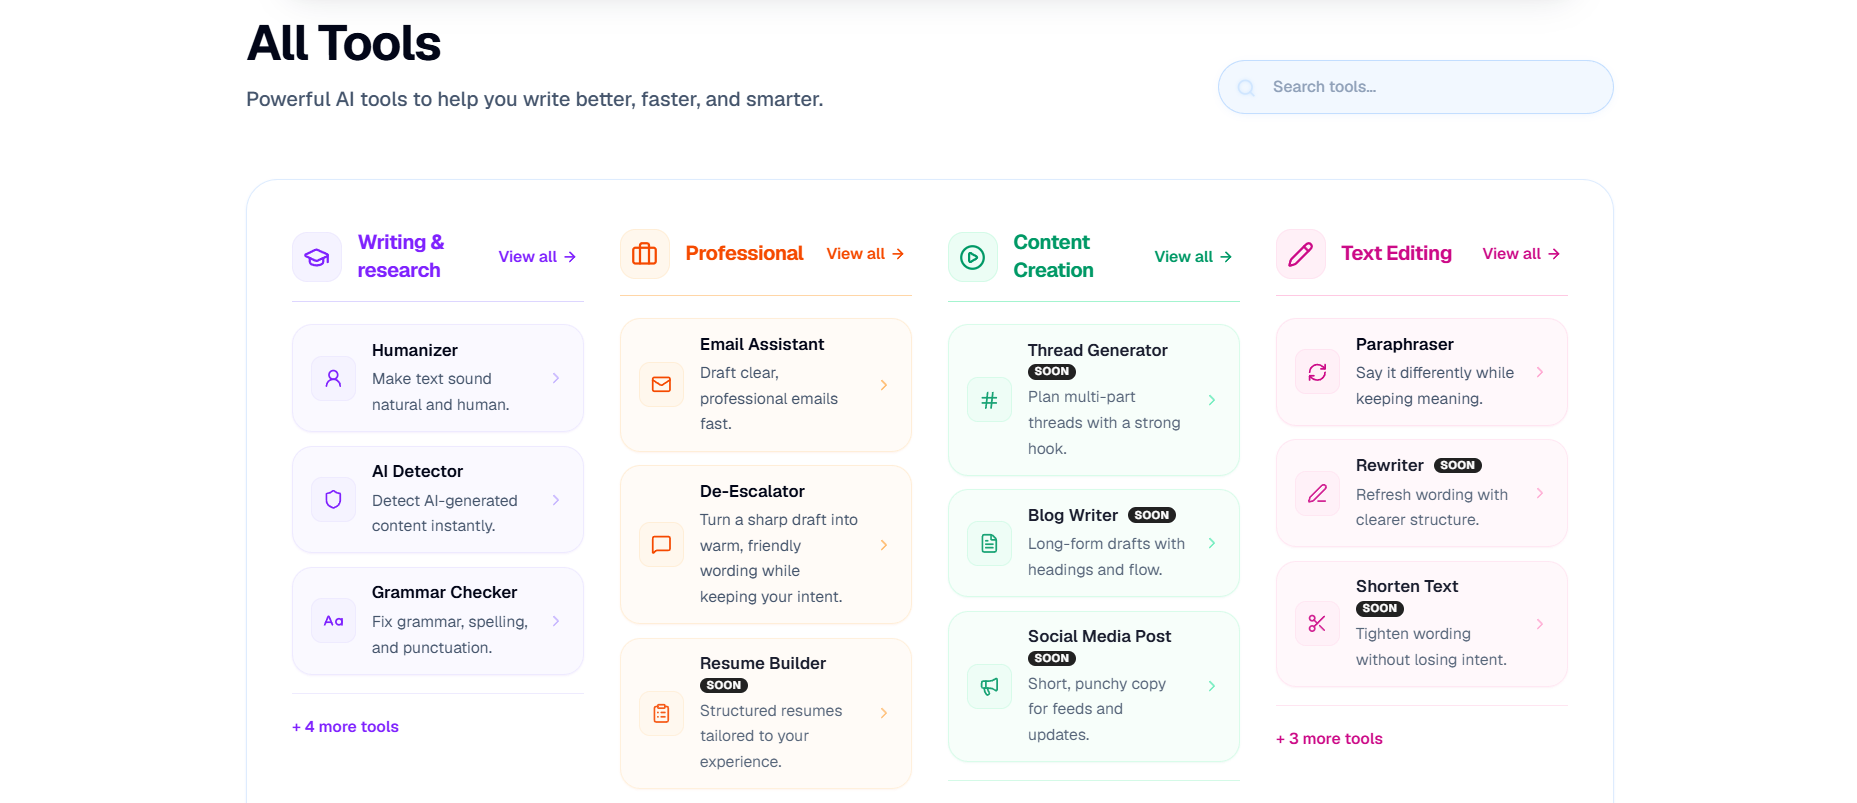Open De-Escalator via its chevron arrow
1857x803 pixels.
(x=884, y=545)
